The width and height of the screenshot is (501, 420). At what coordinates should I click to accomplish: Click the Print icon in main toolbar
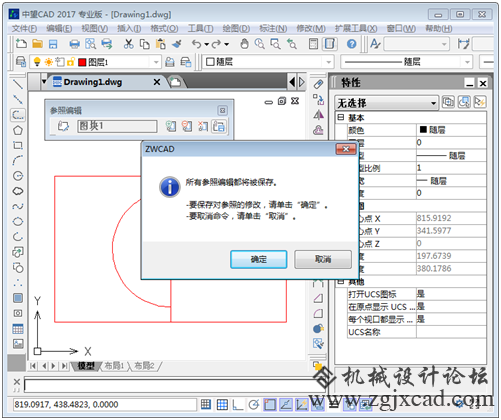[x=74, y=44]
